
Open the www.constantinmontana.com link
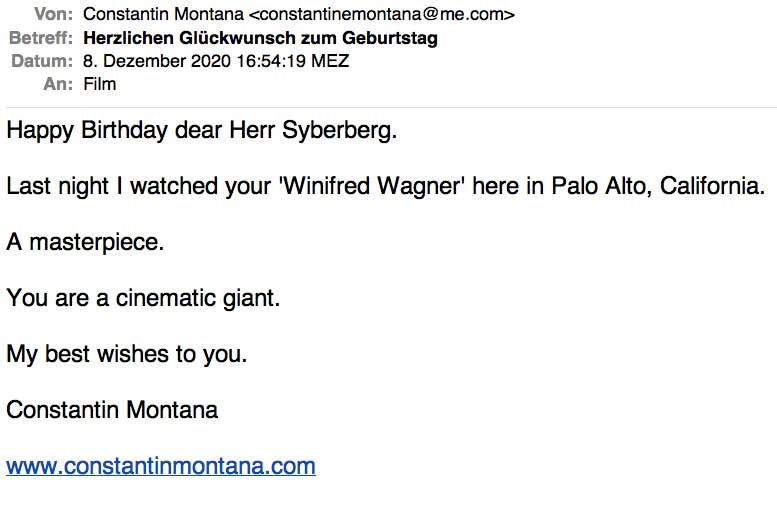point(161,466)
